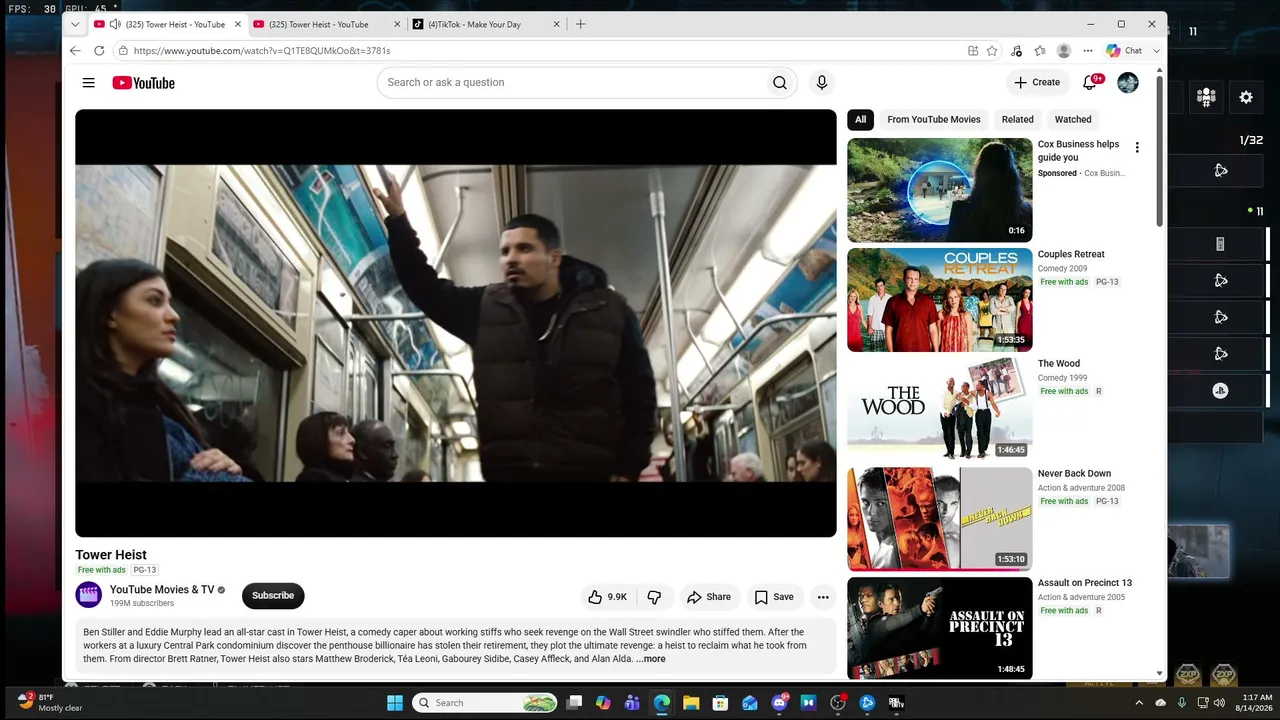Open YouTube Movies & TV channel avatar
Screen dimensions: 1280x720
89,595
